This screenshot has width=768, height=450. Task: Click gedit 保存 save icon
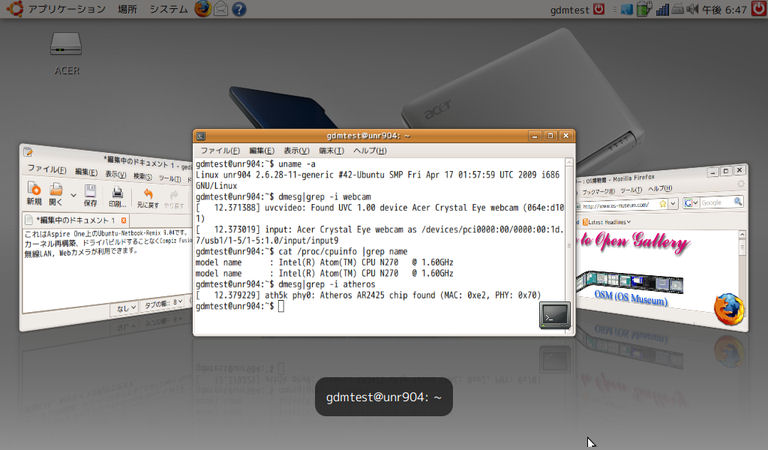(x=90, y=196)
